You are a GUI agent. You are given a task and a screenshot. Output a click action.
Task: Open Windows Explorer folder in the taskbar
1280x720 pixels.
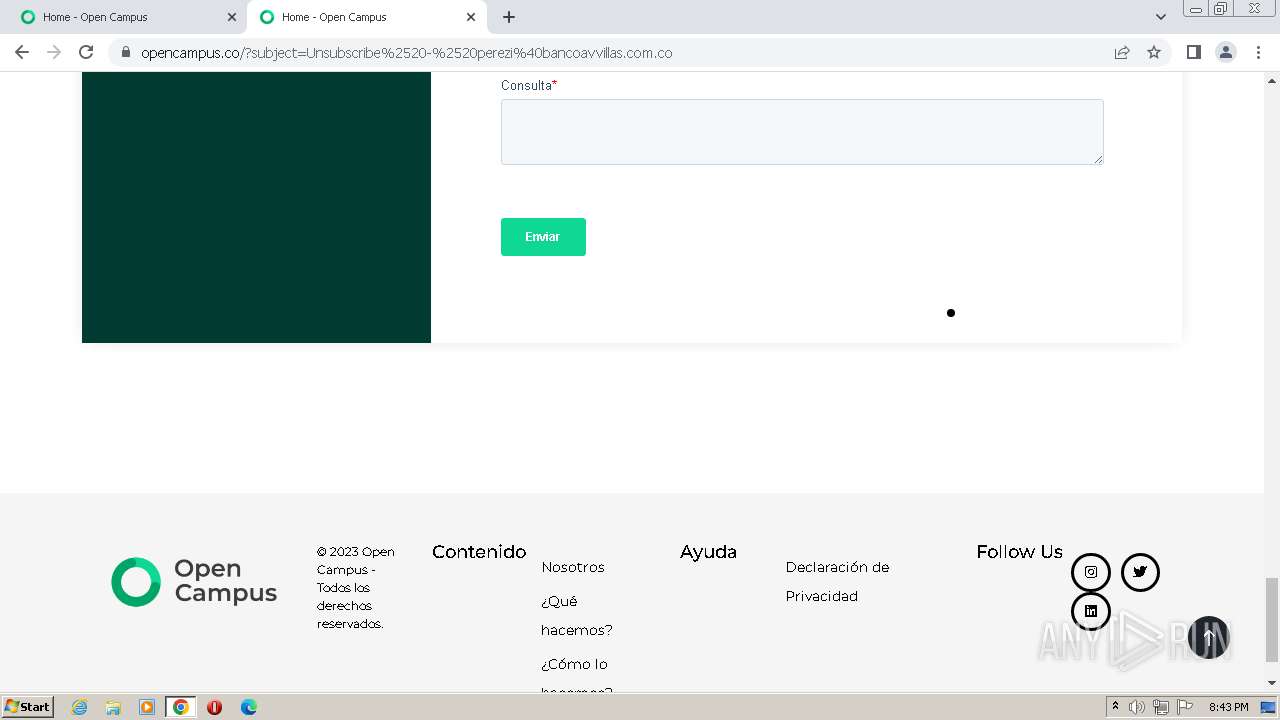(x=113, y=707)
